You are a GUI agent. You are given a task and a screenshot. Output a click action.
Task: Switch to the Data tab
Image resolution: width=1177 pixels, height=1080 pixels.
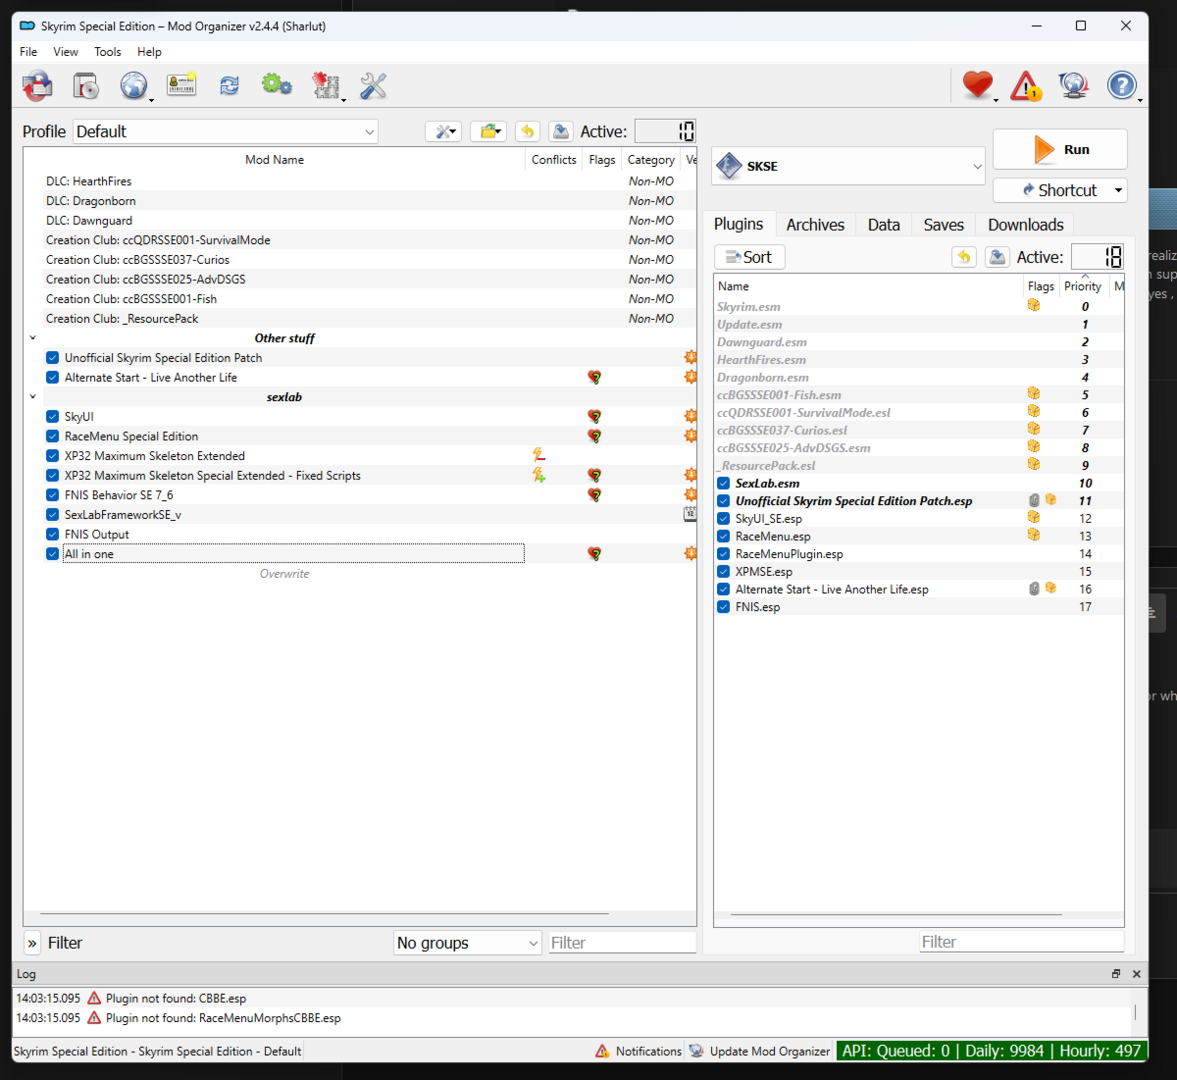click(884, 224)
